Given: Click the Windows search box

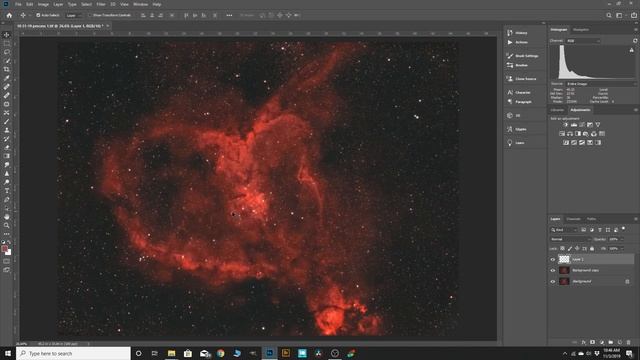Looking at the screenshot, I should tap(73, 353).
